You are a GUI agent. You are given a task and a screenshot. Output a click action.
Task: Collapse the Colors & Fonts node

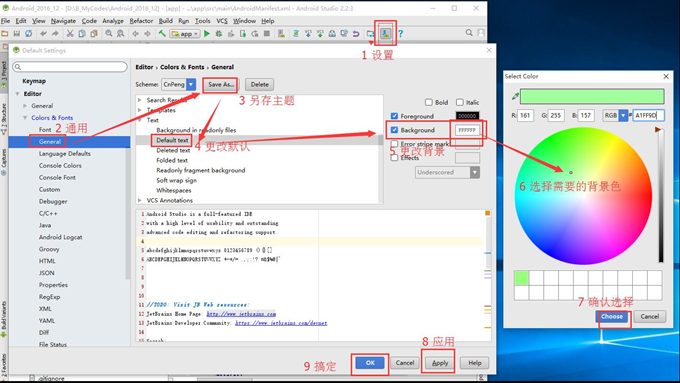tap(25, 118)
